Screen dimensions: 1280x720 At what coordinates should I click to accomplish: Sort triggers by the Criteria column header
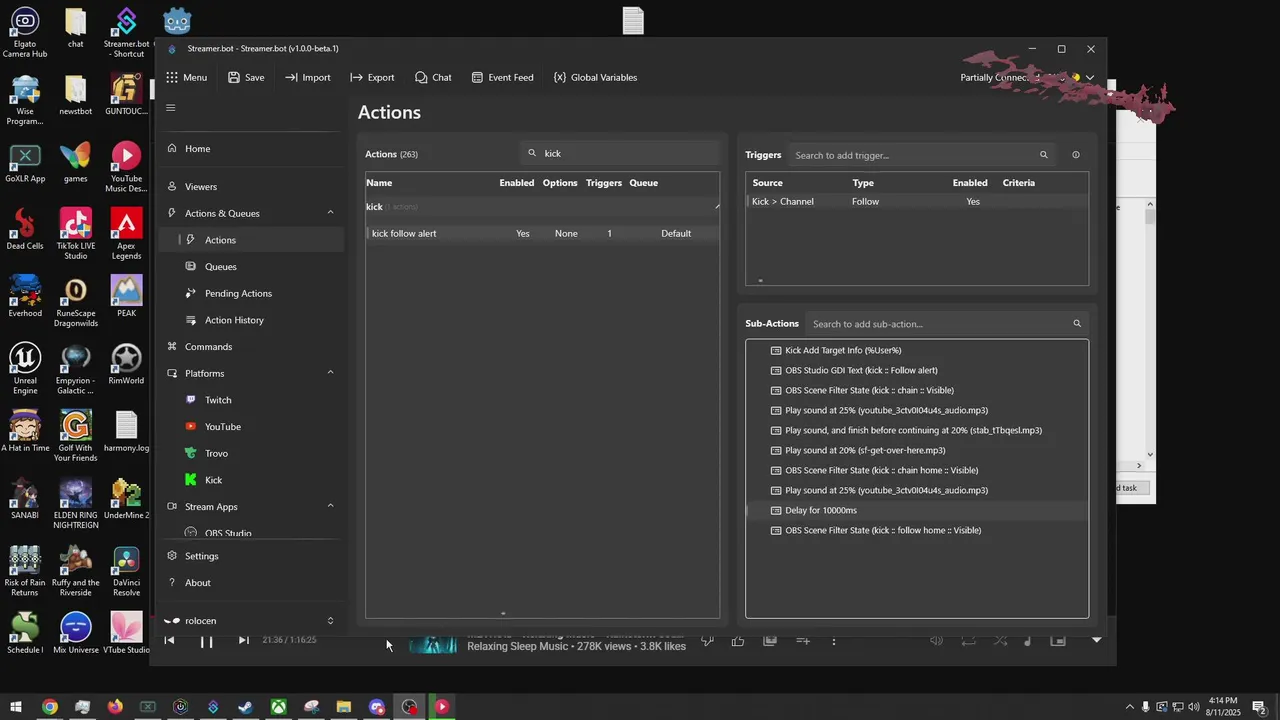coord(1019,183)
